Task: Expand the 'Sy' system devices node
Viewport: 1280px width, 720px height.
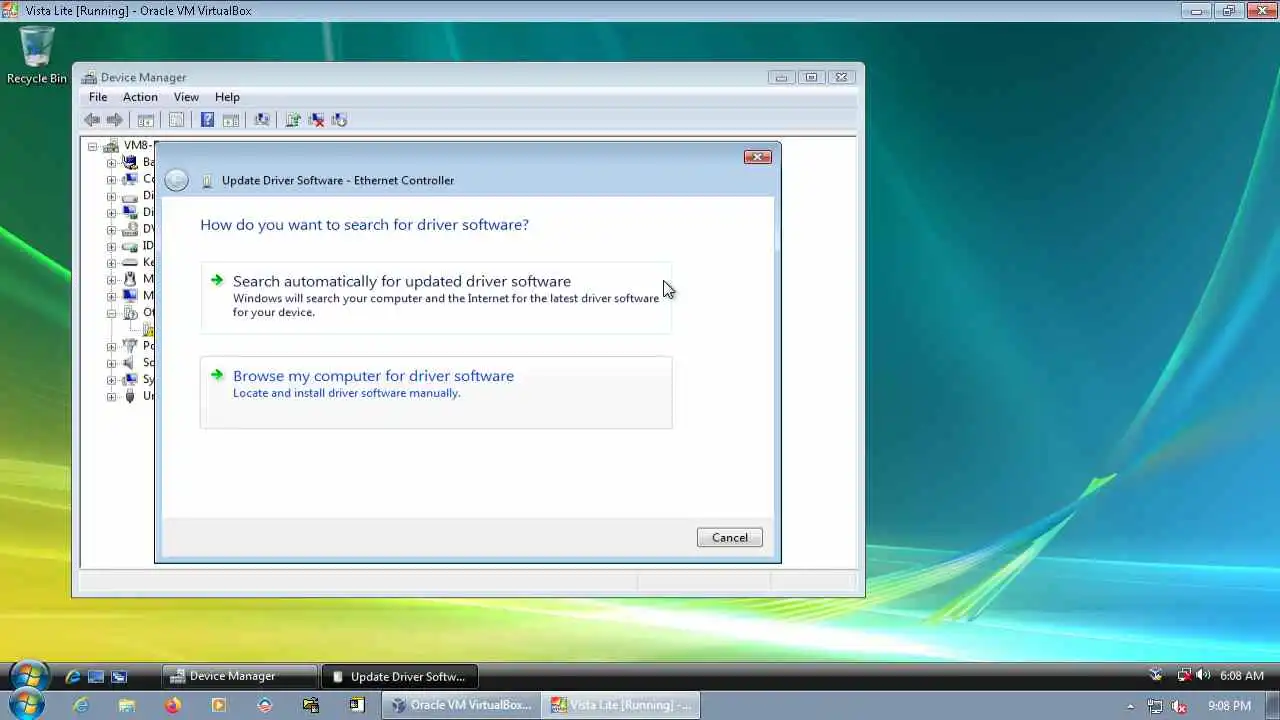Action: pyautogui.click(x=111, y=380)
